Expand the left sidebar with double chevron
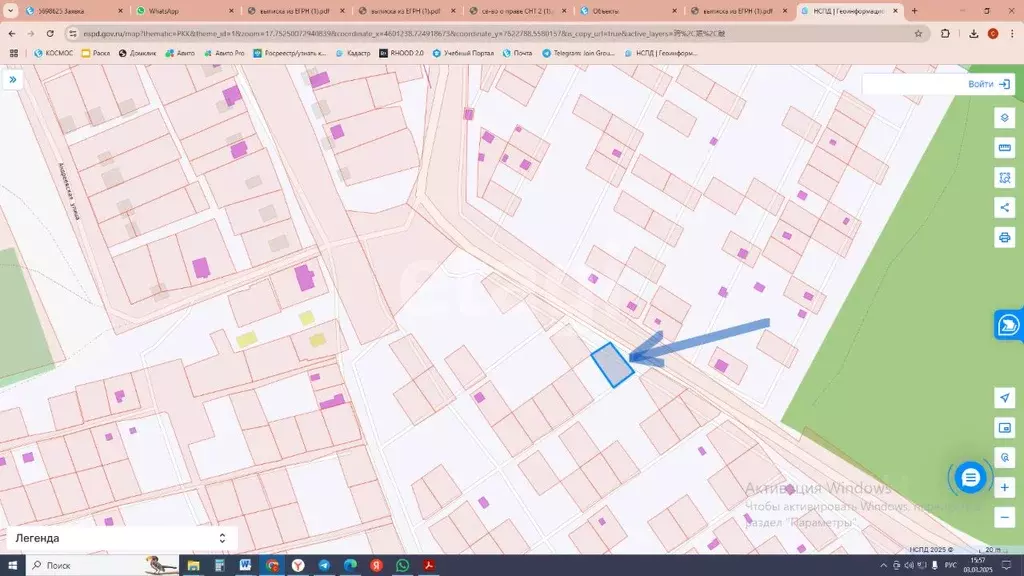Viewport: 1024px width, 576px height. [12, 80]
